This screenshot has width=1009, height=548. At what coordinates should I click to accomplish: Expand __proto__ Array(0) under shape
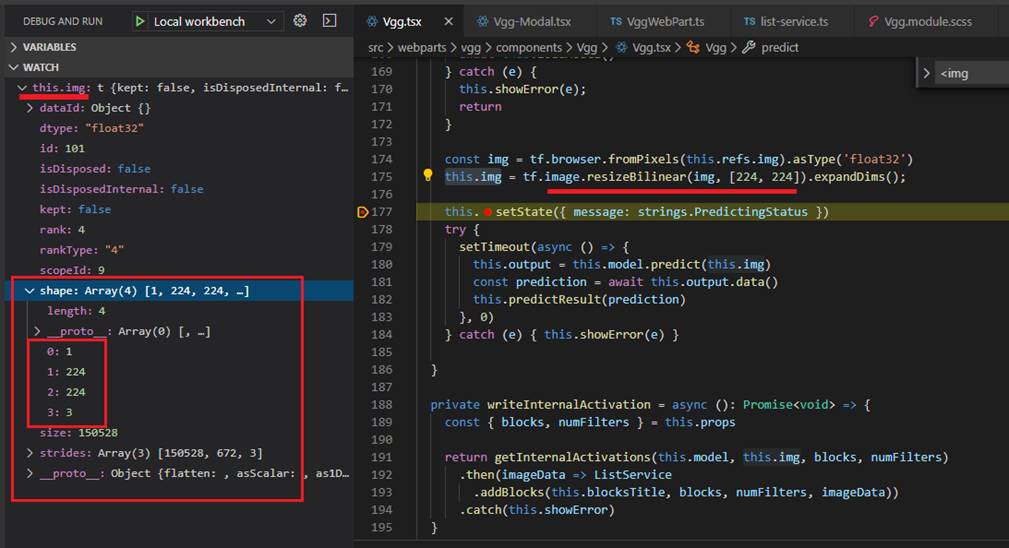point(37,331)
